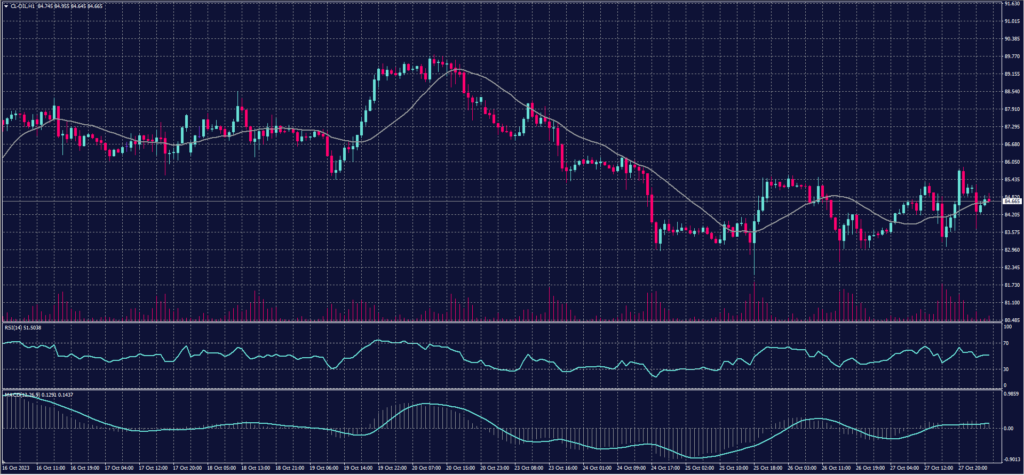Click the separator between RSI and MACD panes
Viewport: 1024px width, 475px height.
pyautogui.click(x=500, y=388)
